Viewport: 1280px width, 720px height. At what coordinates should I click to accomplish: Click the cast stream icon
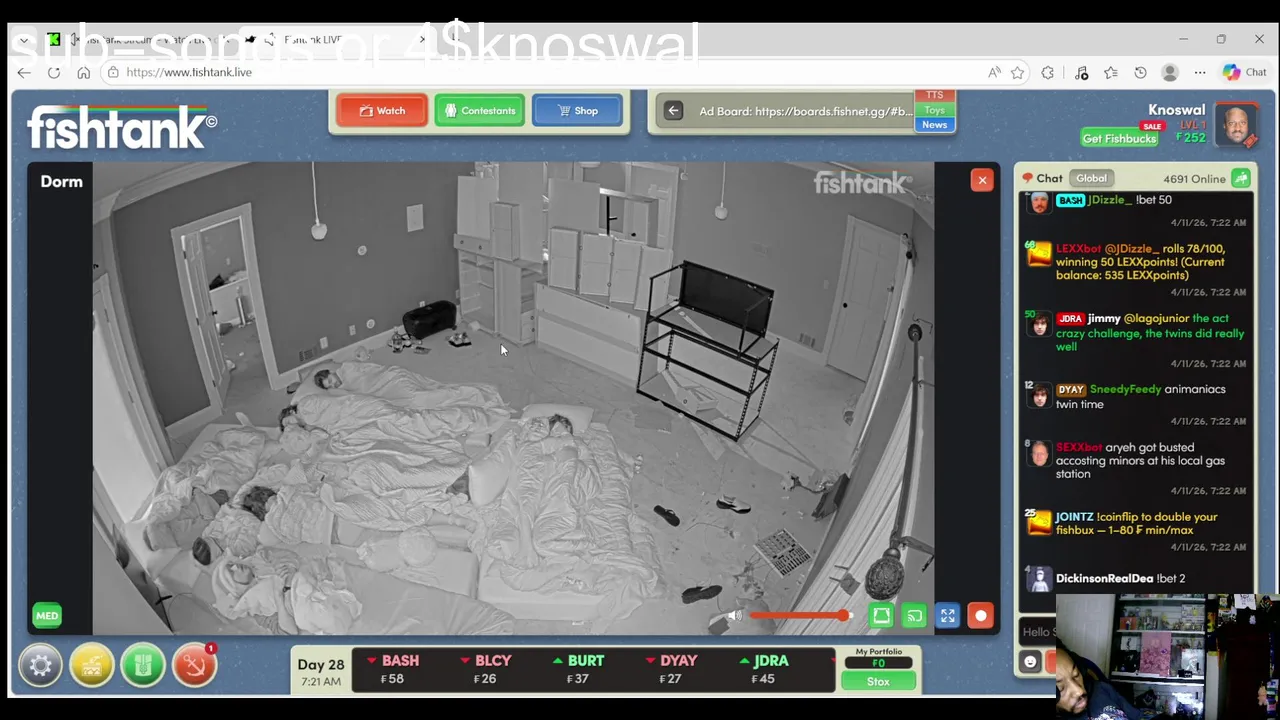point(914,616)
